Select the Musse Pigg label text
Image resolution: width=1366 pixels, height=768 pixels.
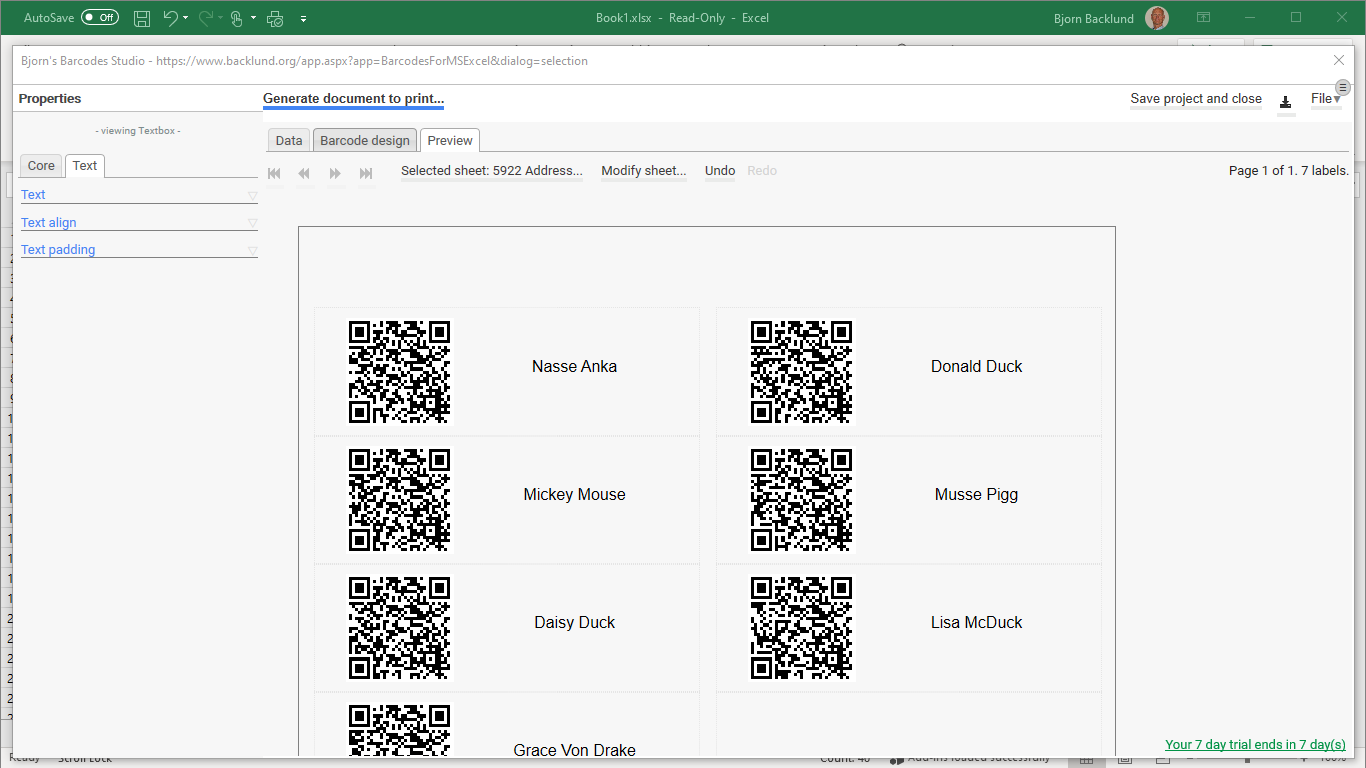click(977, 495)
